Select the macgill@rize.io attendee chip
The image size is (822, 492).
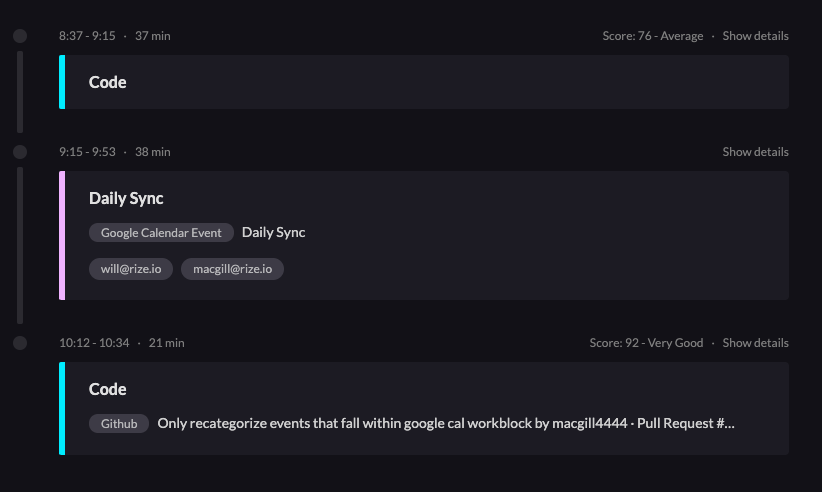tap(232, 269)
